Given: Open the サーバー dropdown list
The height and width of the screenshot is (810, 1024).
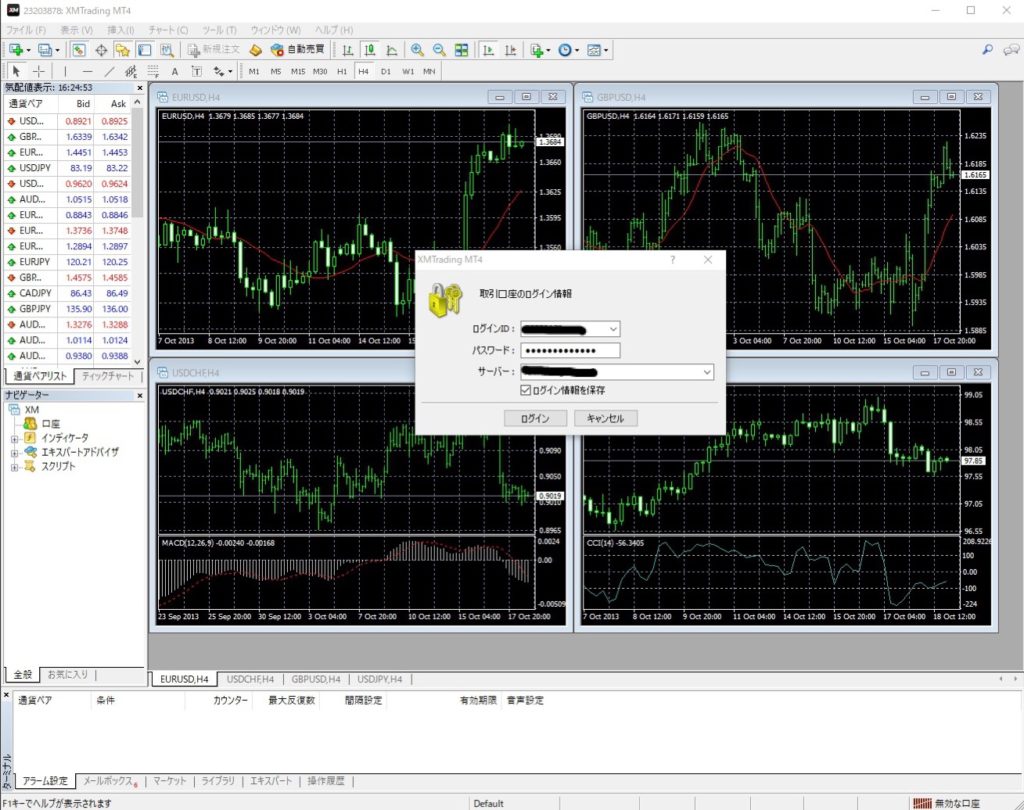Looking at the screenshot, I should point(708,372).
